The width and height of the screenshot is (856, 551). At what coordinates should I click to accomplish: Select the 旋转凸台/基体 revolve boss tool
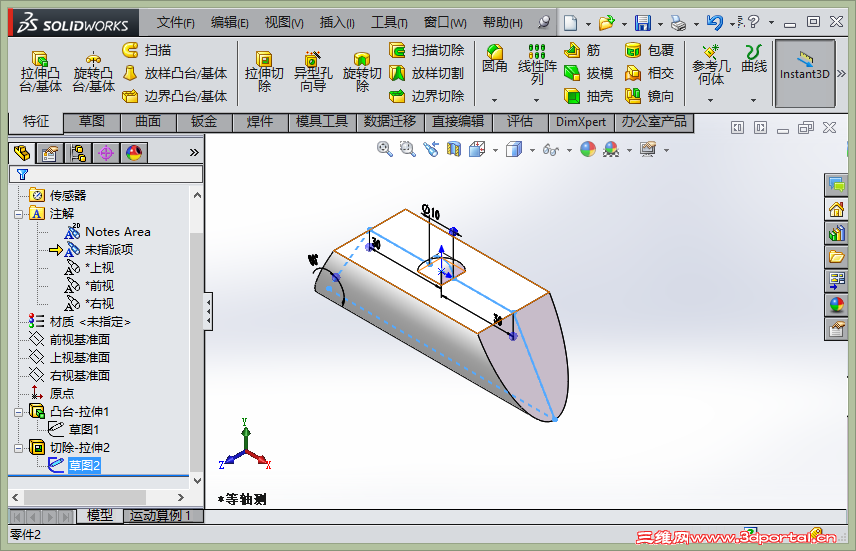(93, 72)
